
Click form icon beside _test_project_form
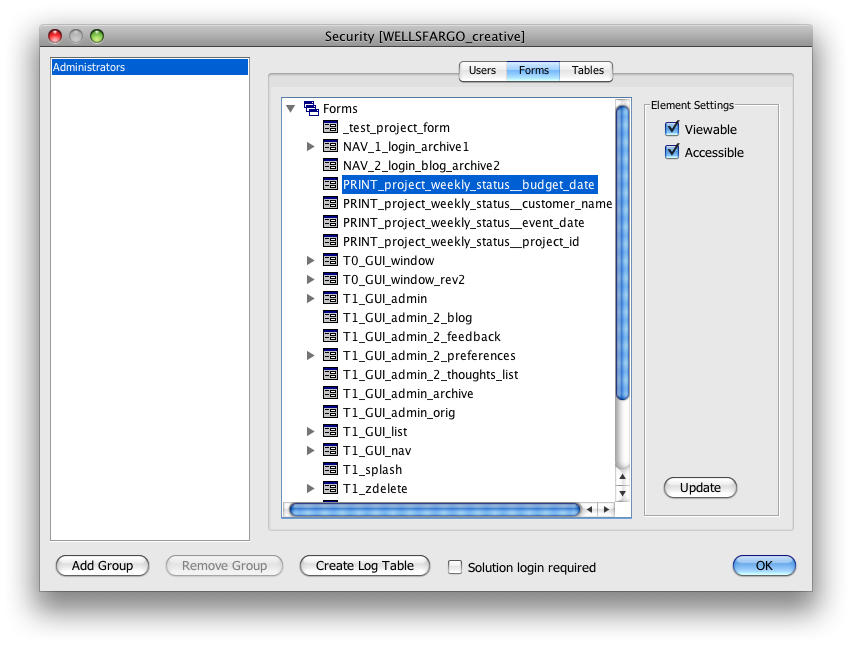click(x=330, y=127)
